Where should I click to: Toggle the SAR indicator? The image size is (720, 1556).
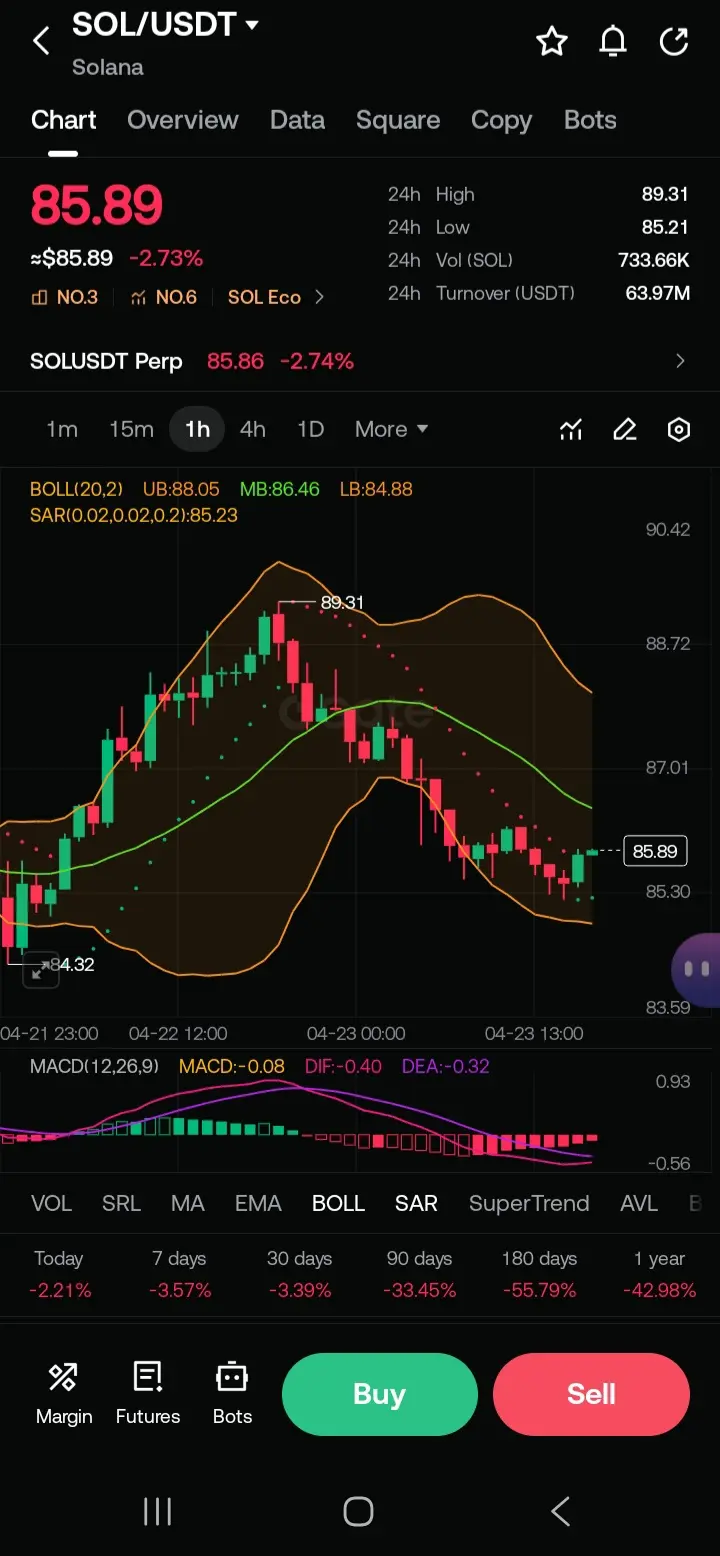click(416, 1203)
